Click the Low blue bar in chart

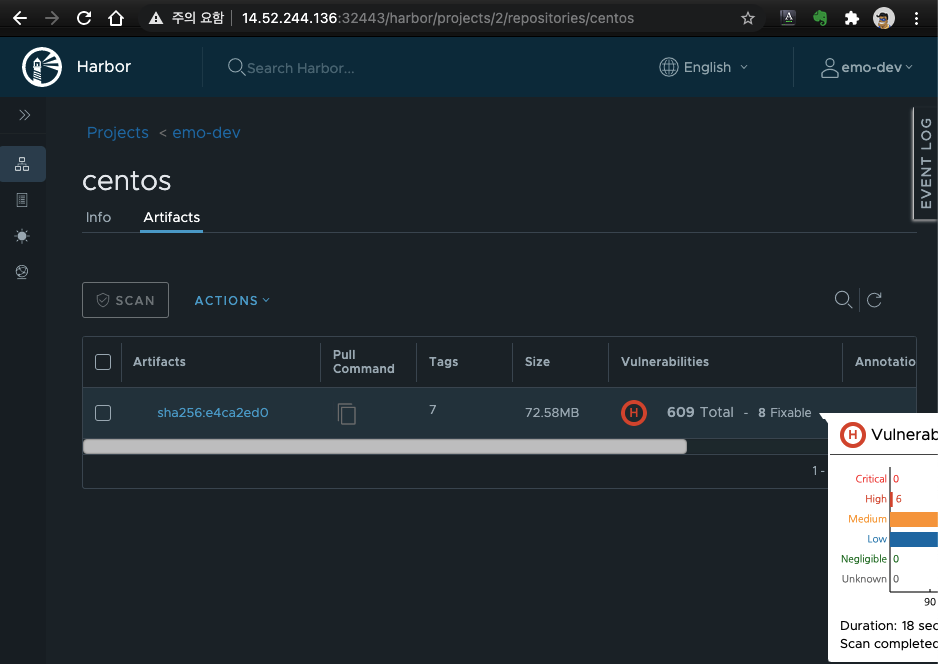[x=914, y=539]
